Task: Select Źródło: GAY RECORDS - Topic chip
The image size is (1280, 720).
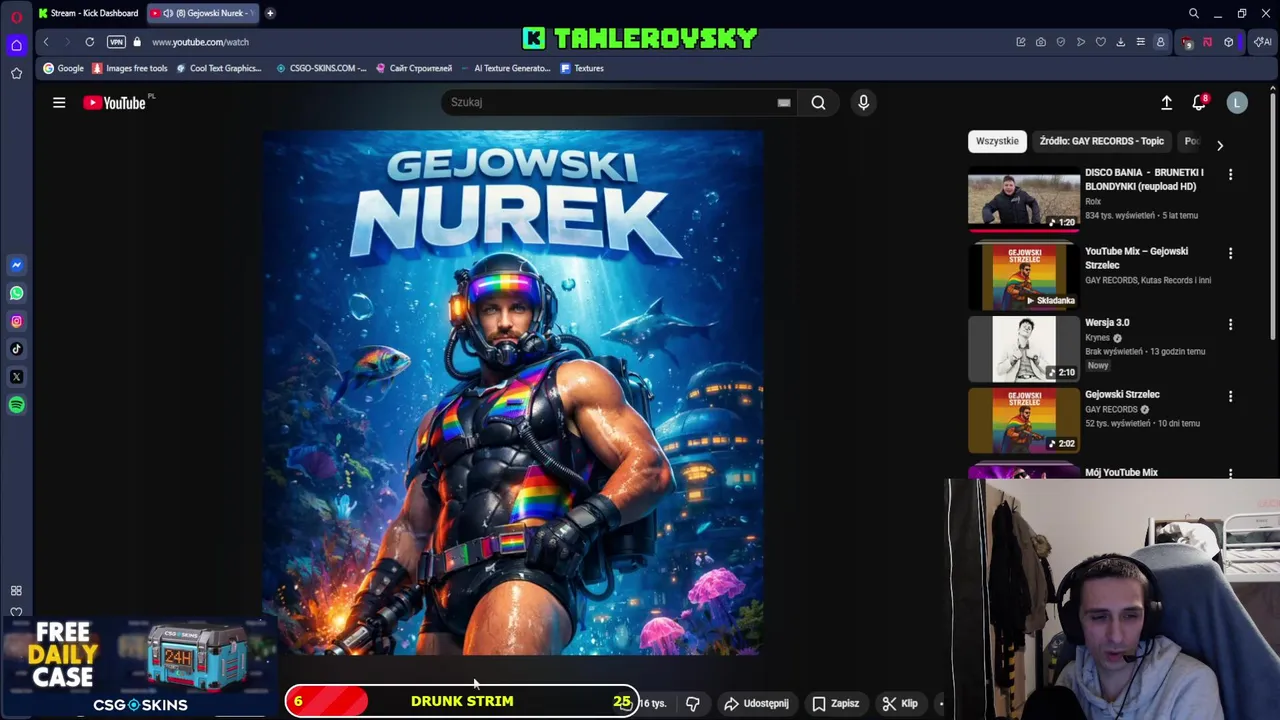Action: 1102,141
